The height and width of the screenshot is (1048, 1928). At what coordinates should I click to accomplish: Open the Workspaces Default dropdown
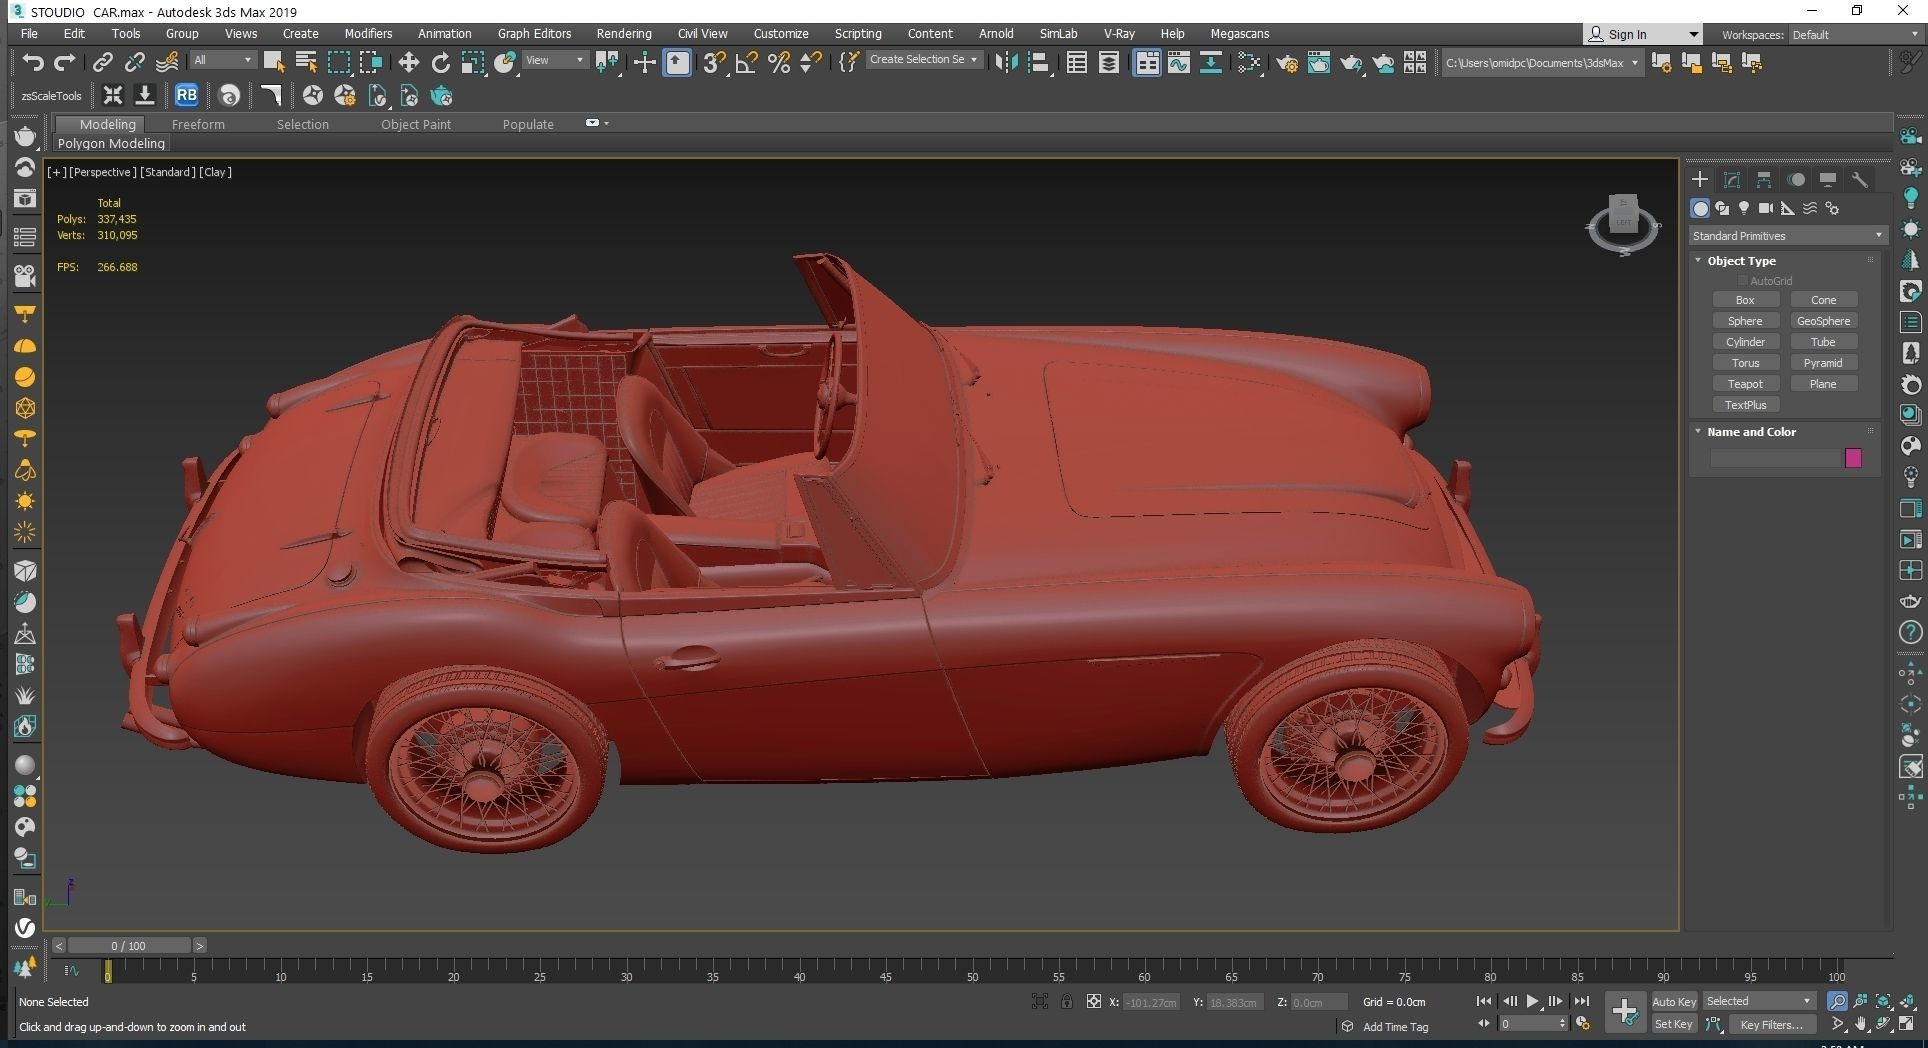pos(1855,35)
